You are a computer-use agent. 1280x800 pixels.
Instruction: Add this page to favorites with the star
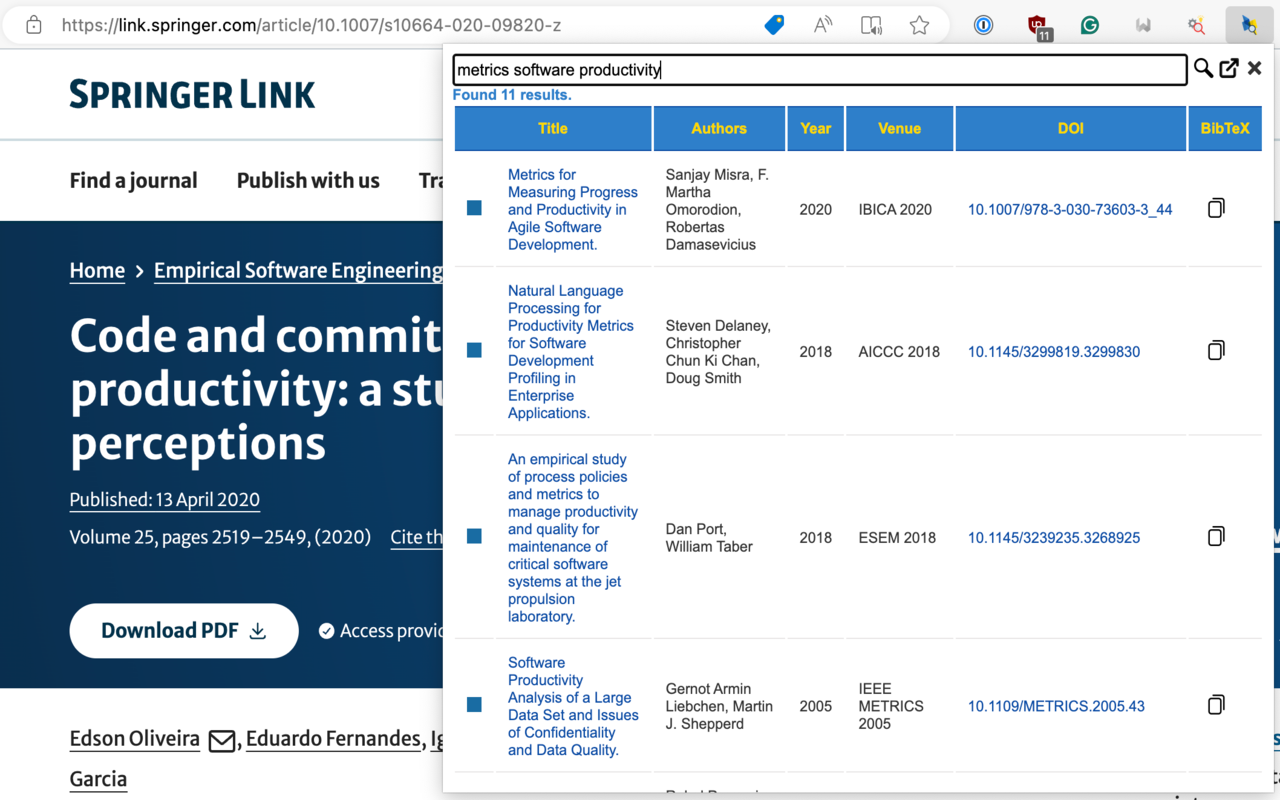point(920,25)
